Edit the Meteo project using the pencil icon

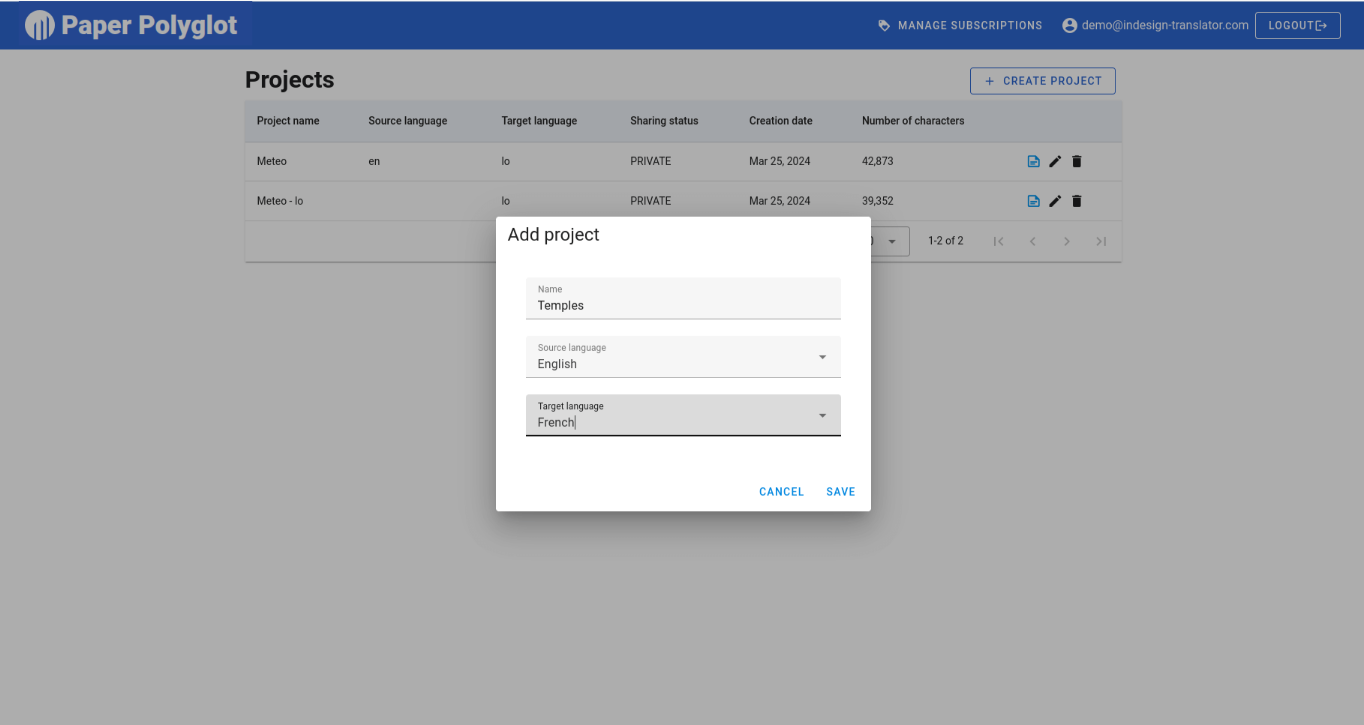coord(1055,161)
